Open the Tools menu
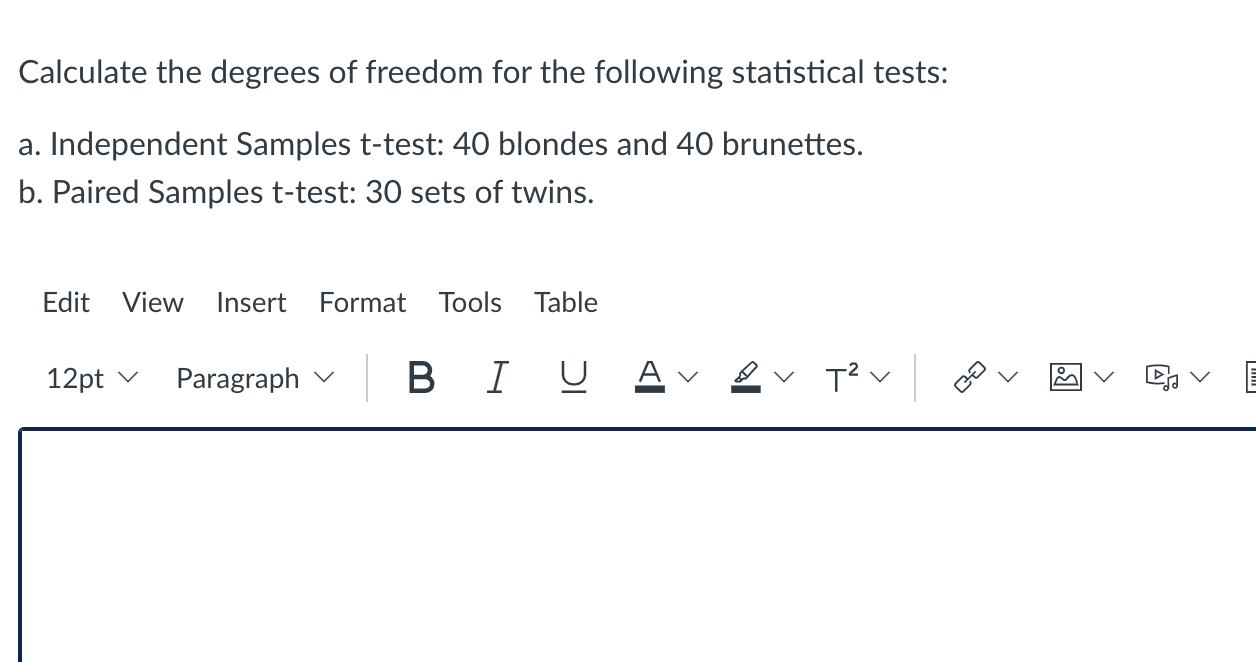The image size is (1256, 662). coord(470,302)
